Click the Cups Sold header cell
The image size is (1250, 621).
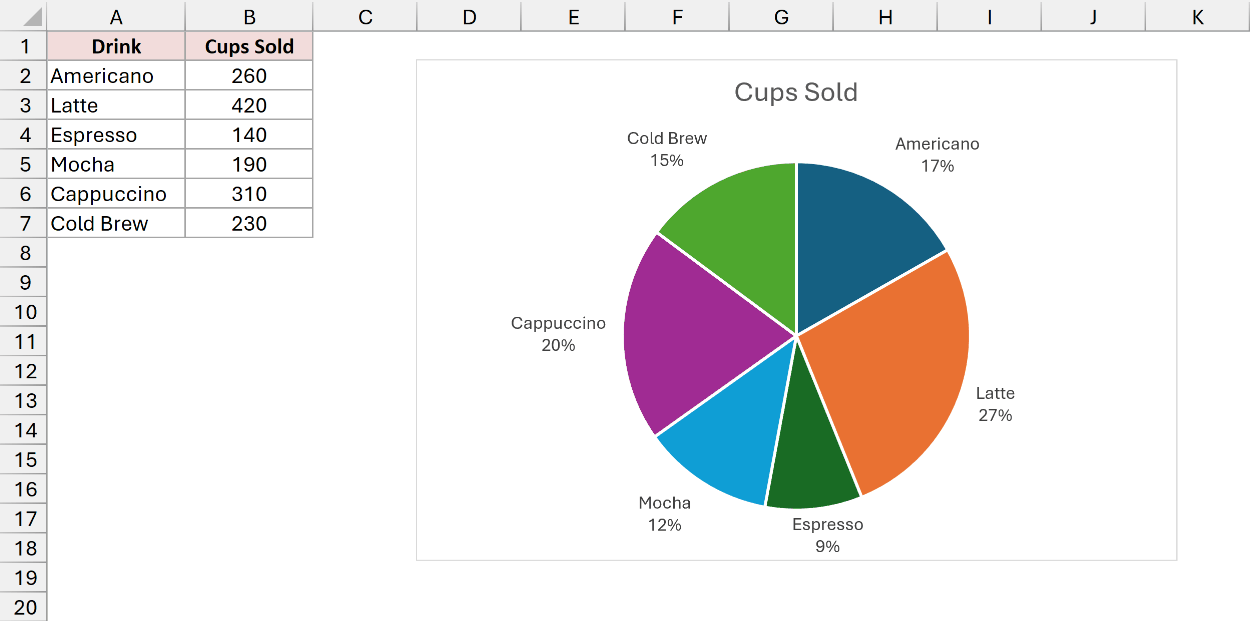249,46
